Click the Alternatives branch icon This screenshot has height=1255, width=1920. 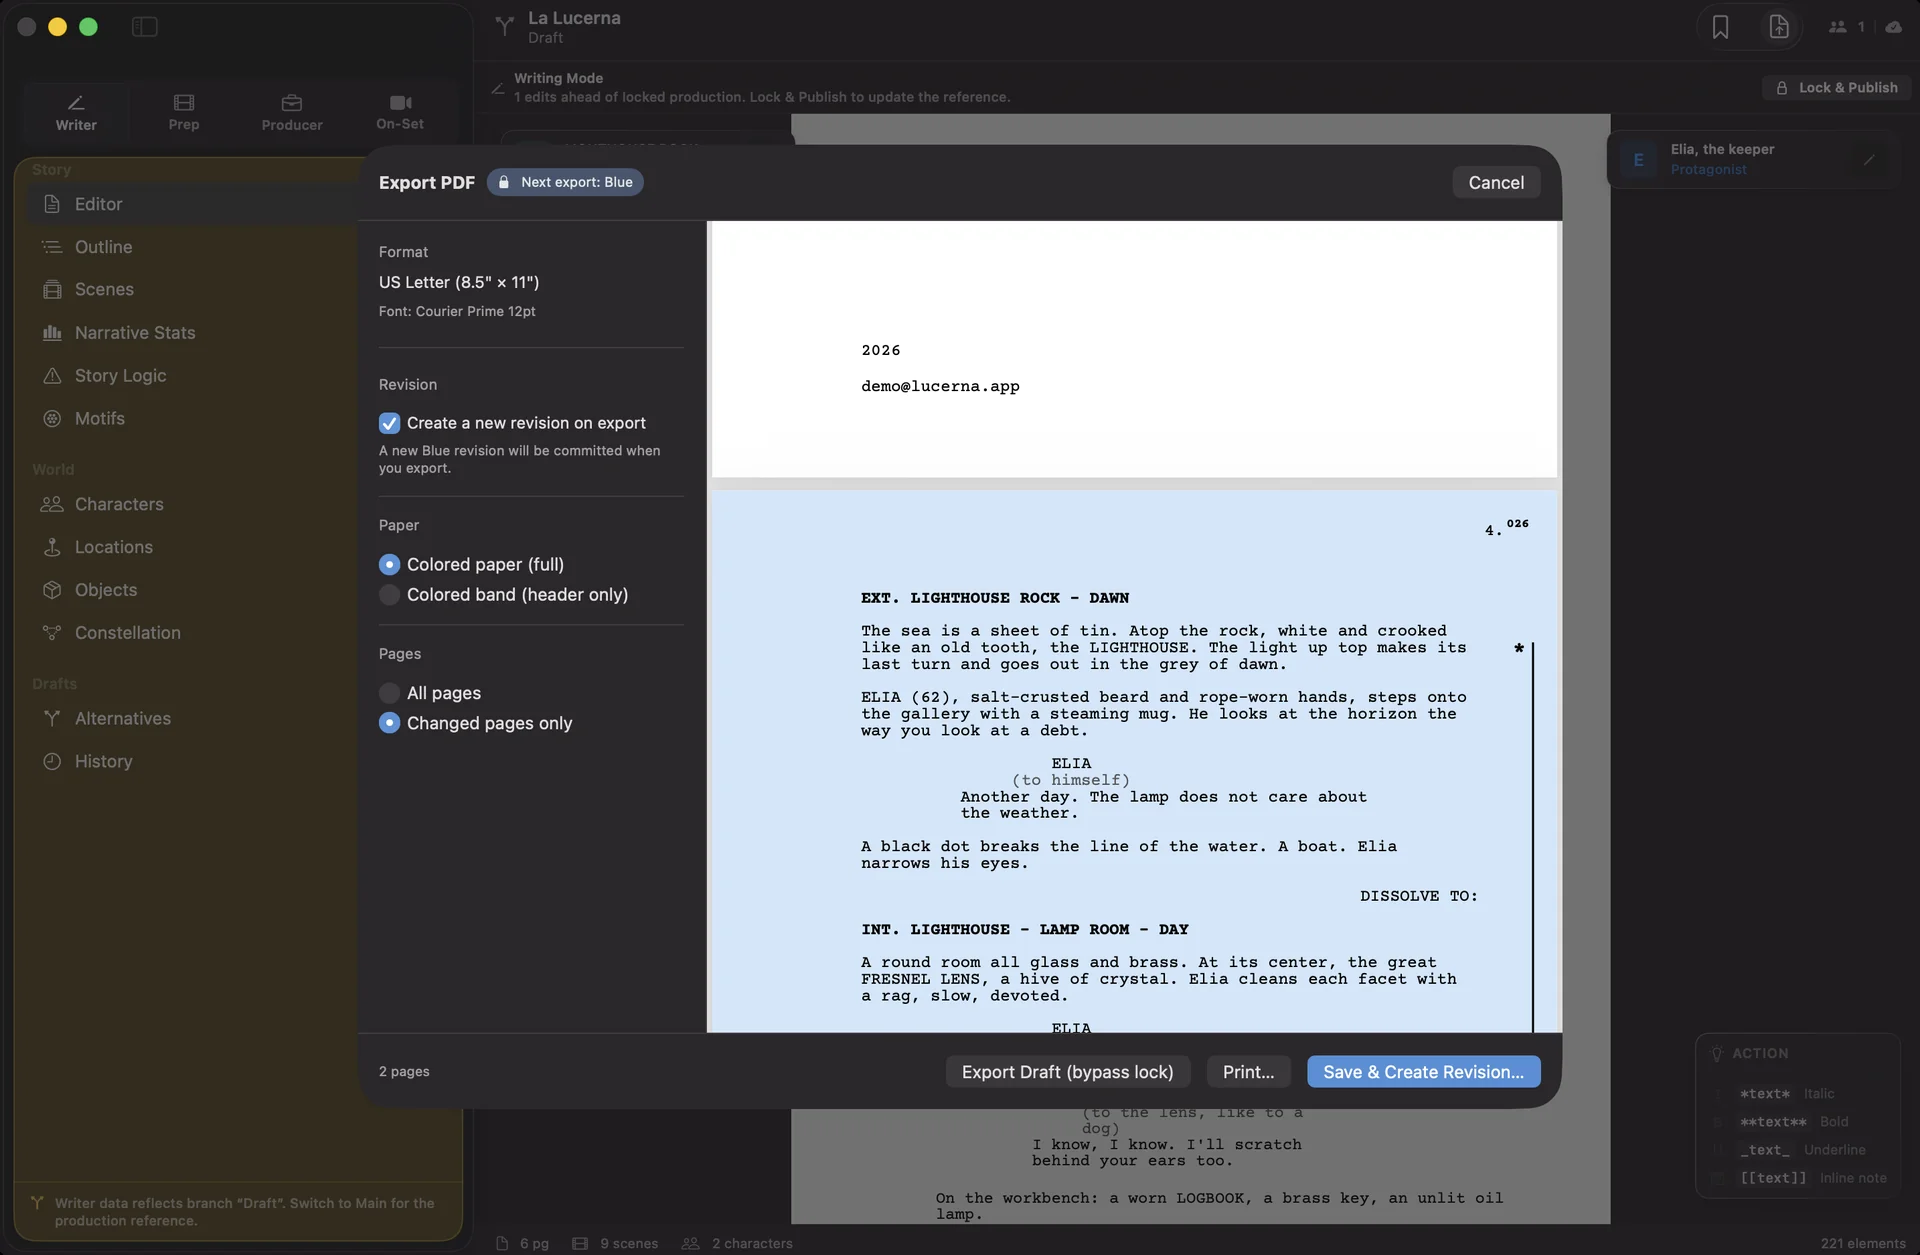pyautogui.click(x=52, y=719)
